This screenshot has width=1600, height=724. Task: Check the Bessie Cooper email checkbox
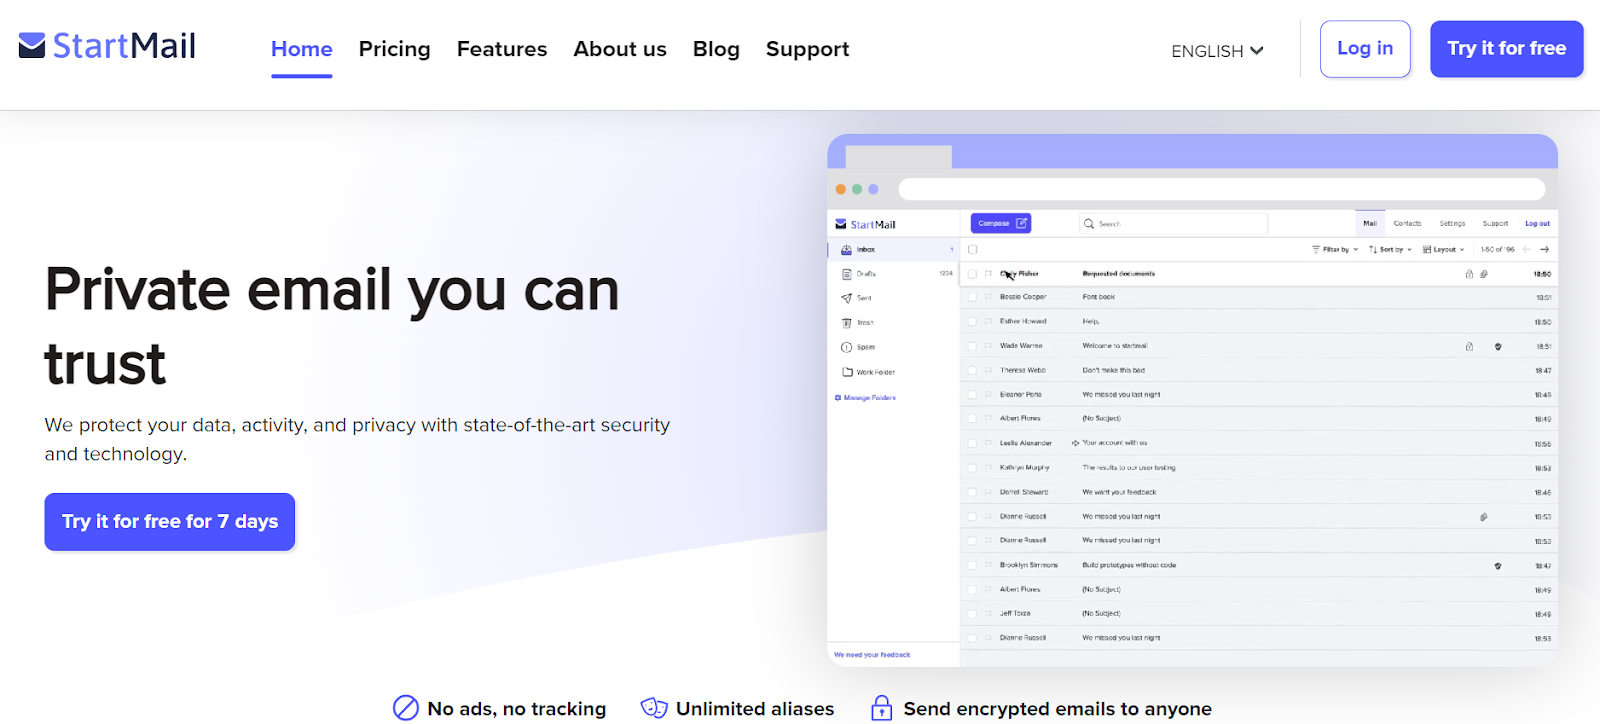pyautogui.click(x=972, y=297)
